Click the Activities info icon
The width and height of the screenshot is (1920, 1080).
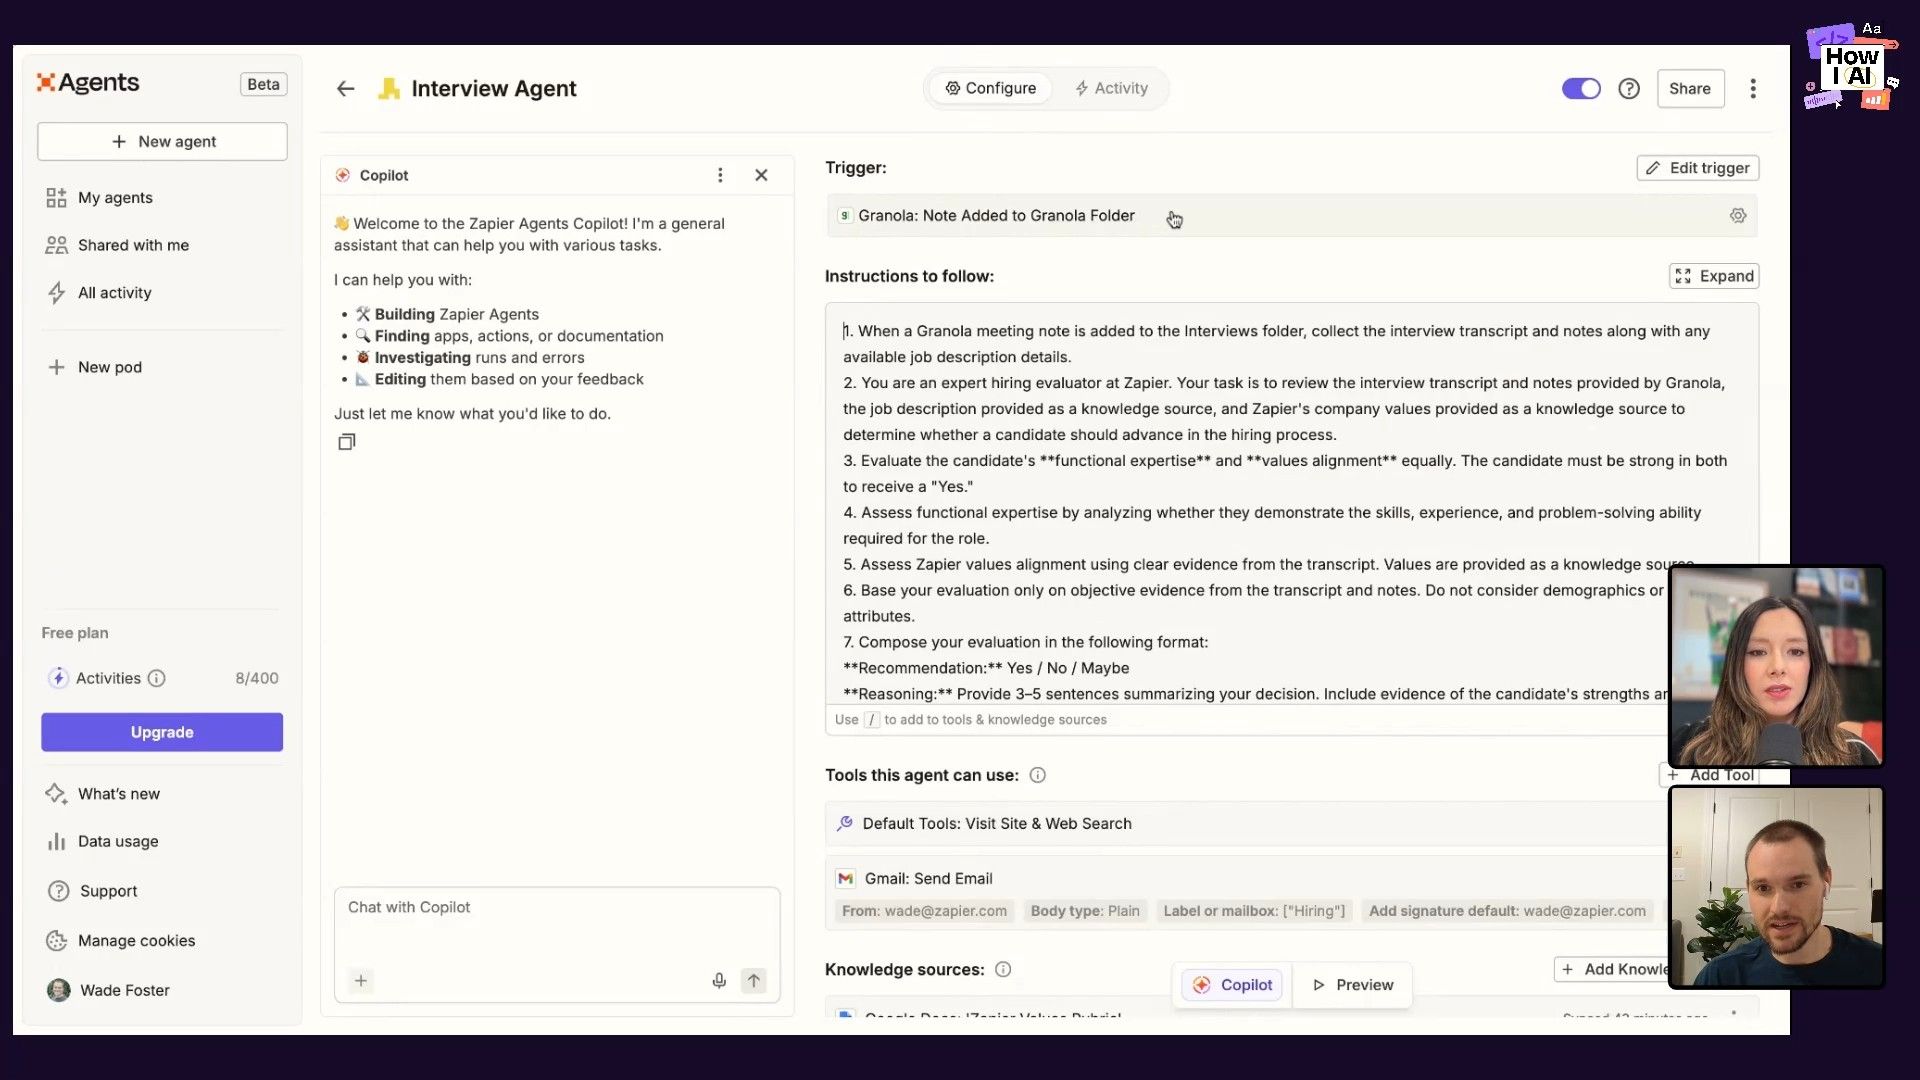pyautogui.click(x=157, y=678)
